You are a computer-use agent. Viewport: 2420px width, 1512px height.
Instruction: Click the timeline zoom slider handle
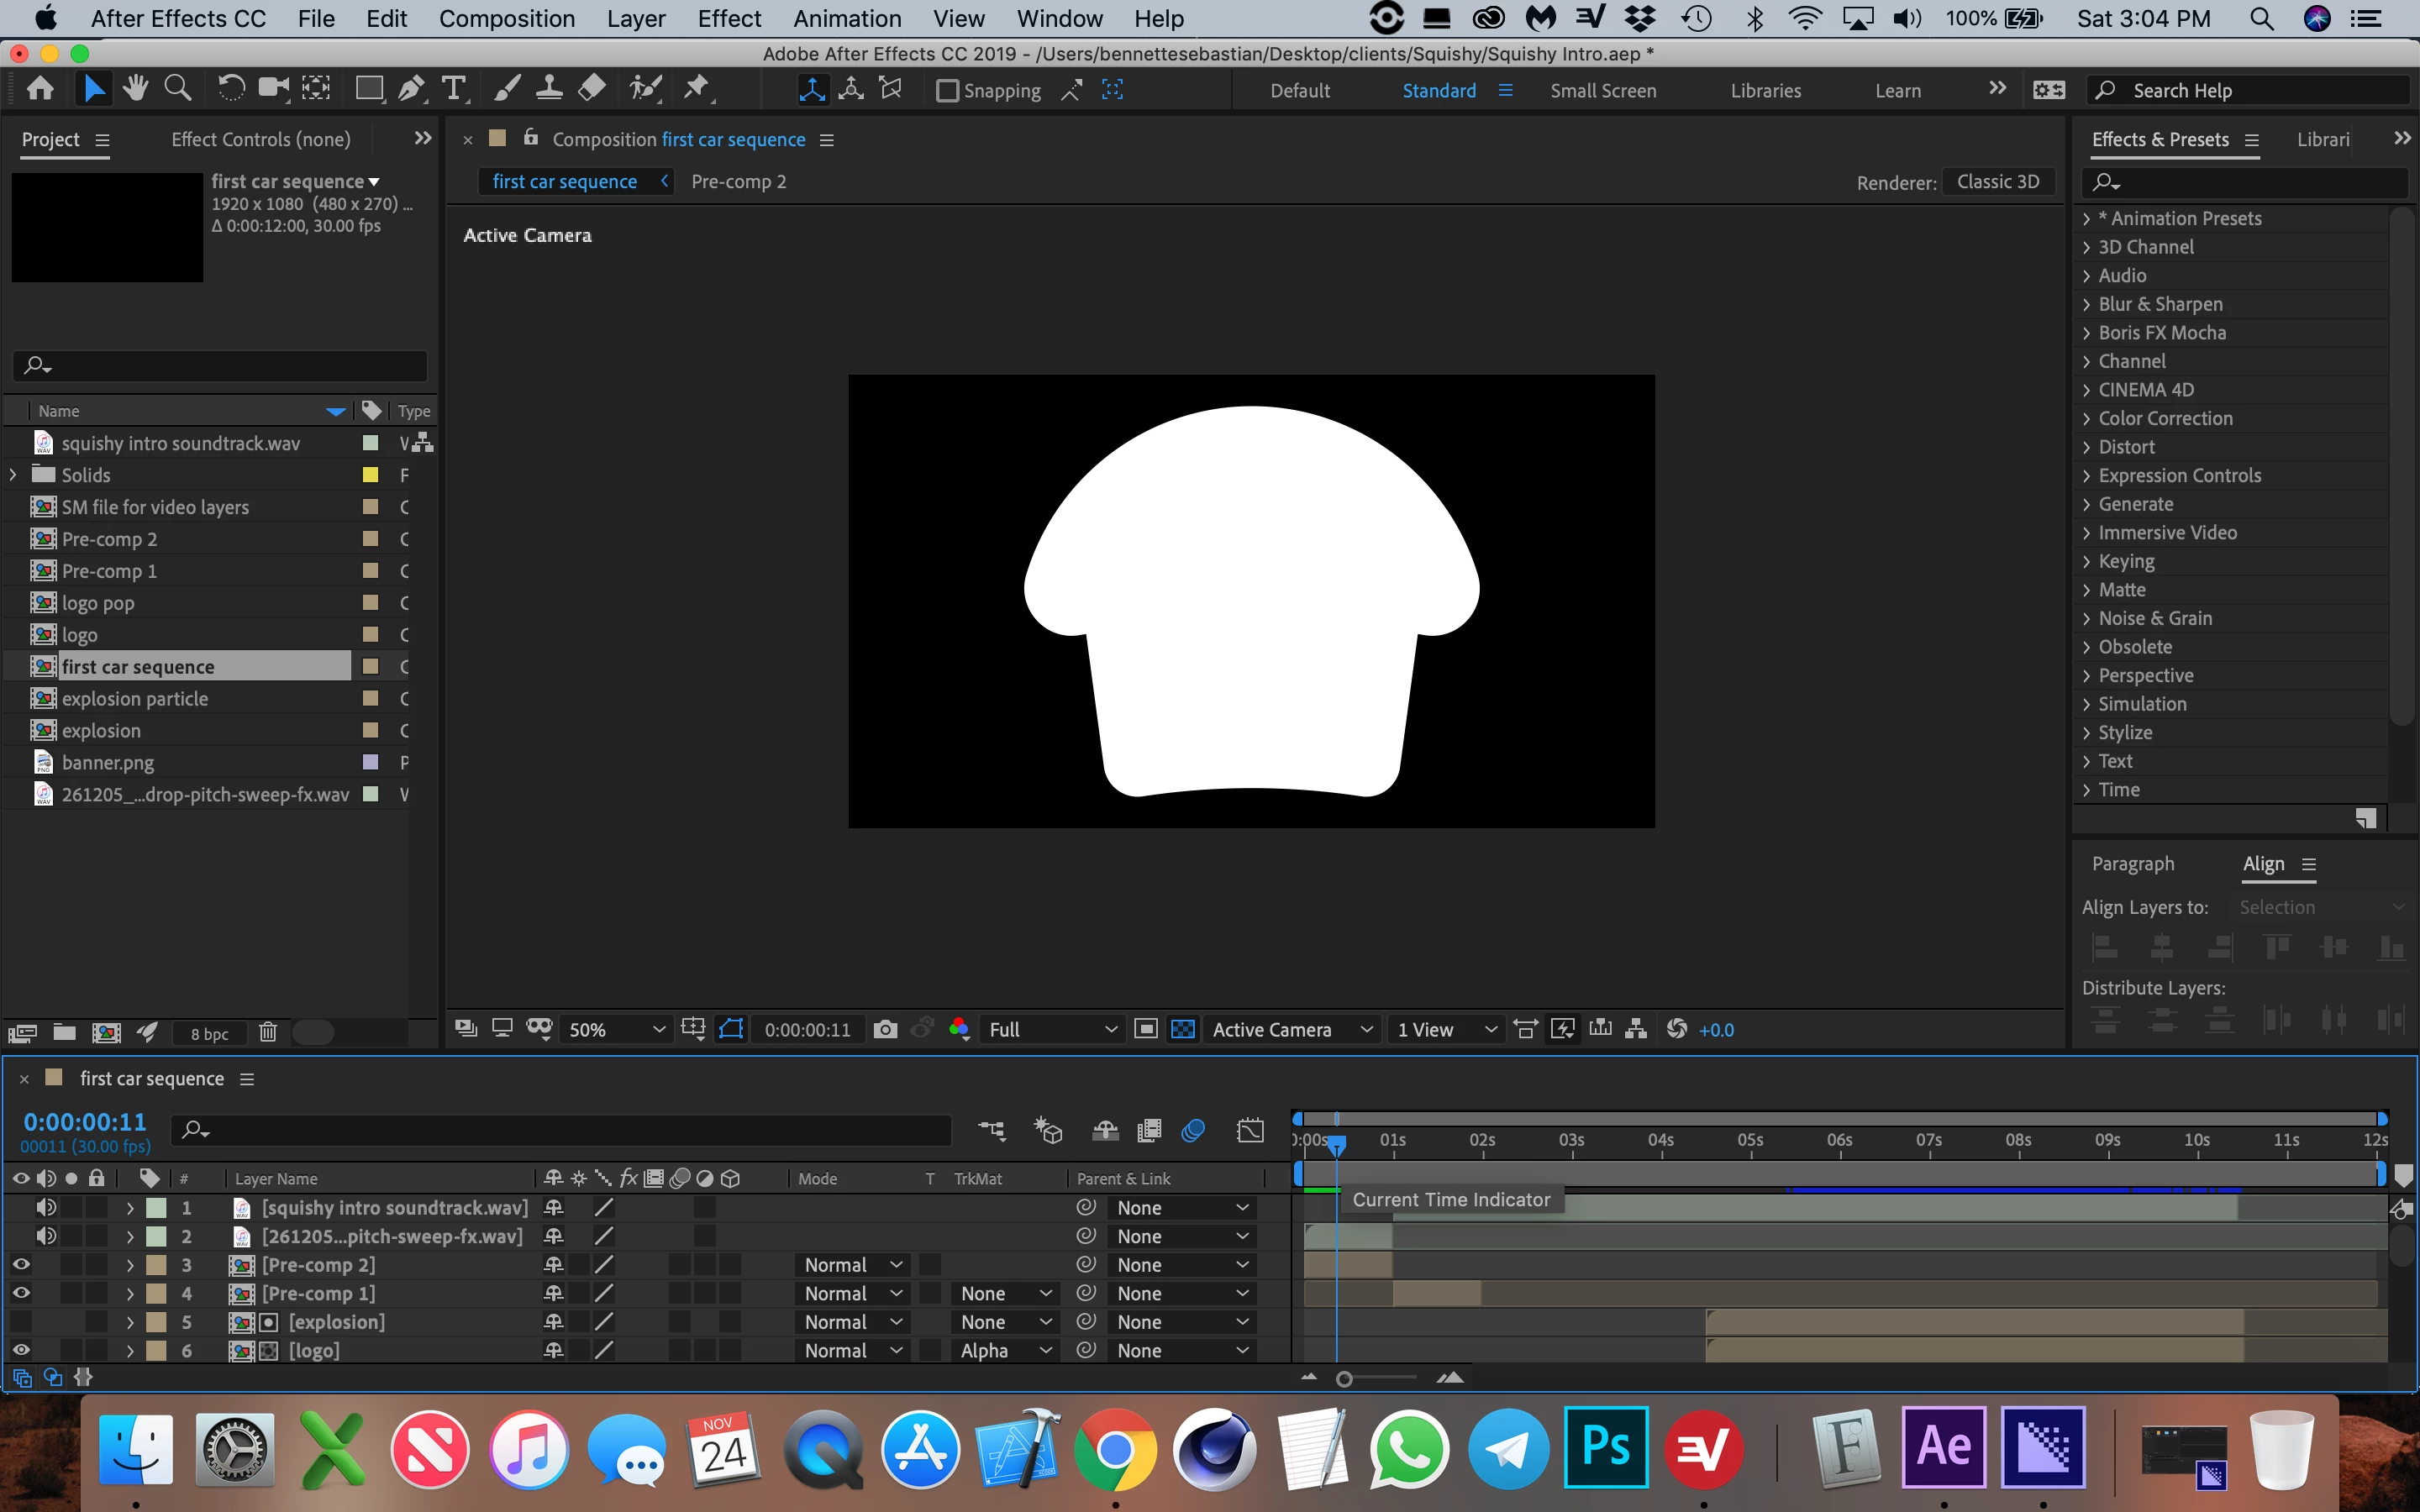click(x=1344, y=1379)
